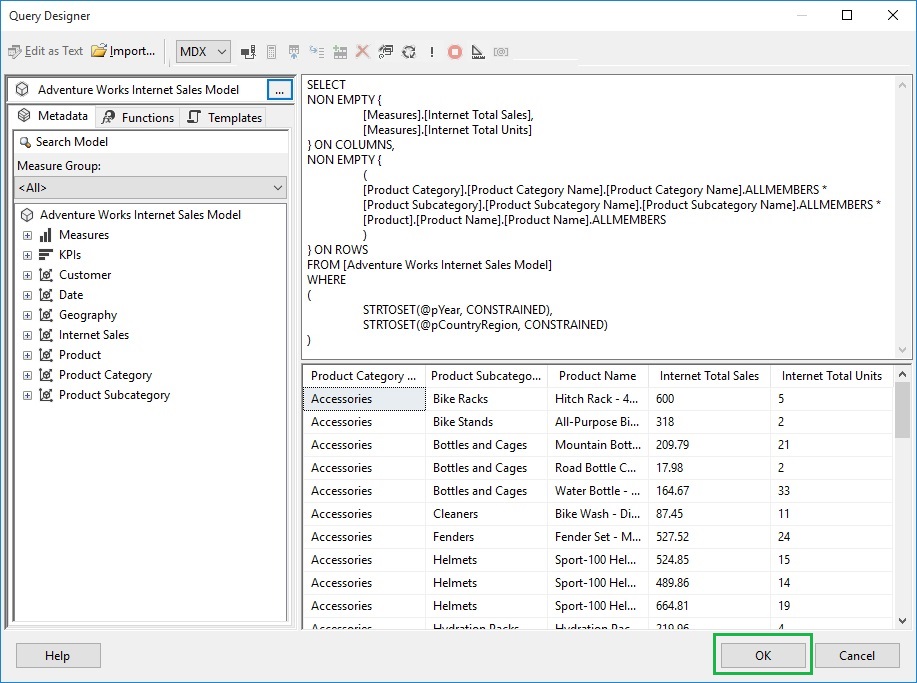This screenshot has width=917, height=683.
Task: Click the results grid vertical scrollbar thumb
Action: click(x=902, y=410)
